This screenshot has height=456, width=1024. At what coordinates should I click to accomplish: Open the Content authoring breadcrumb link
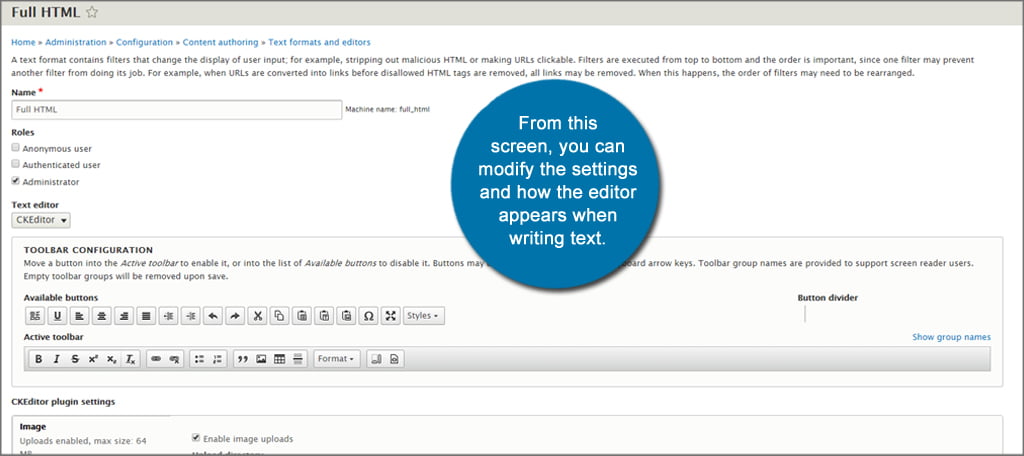(221, 42)
